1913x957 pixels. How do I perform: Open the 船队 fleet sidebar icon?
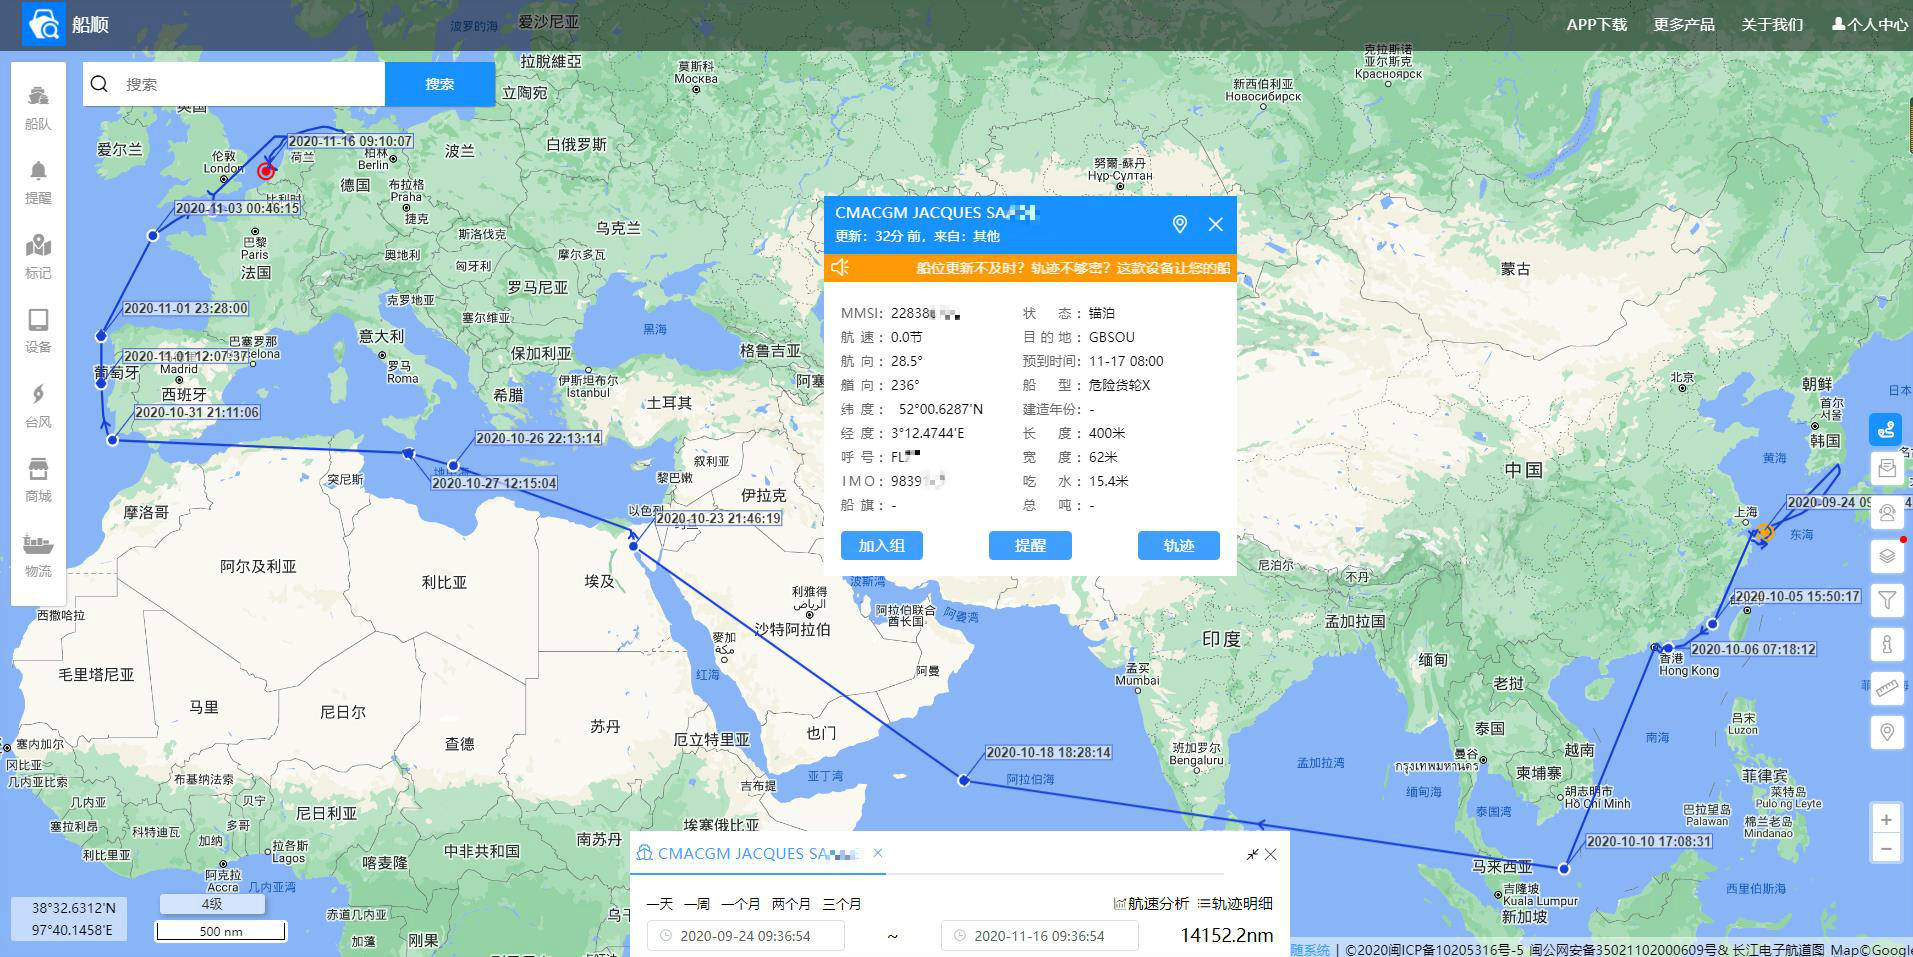click(38, 108)
